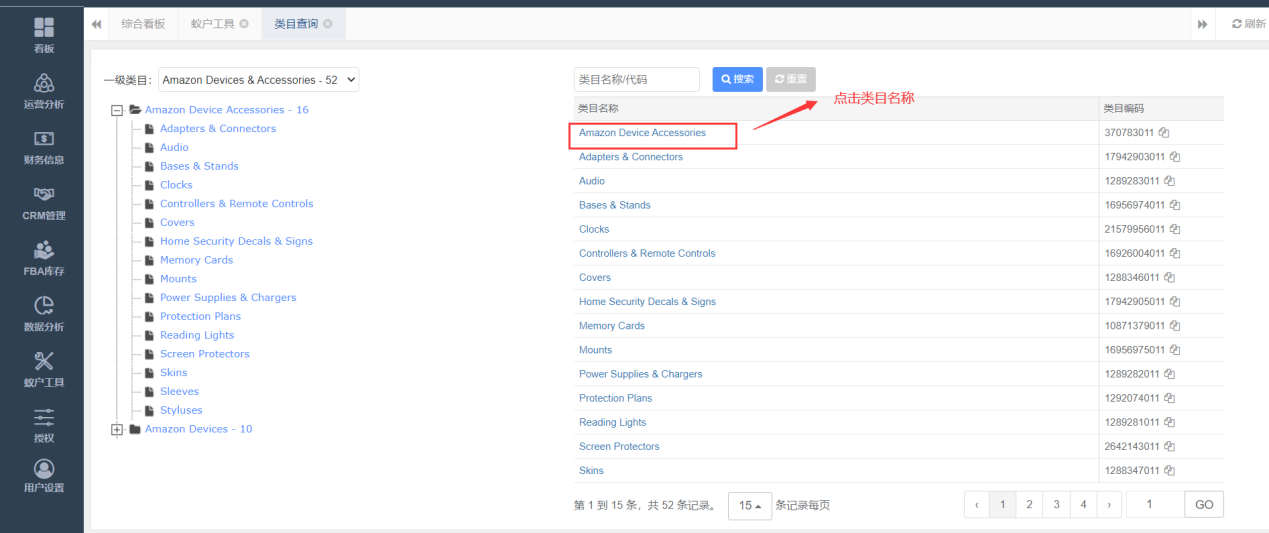1269x533 pixels.
Task: Select Controllers & Remote Controls tree item
Action: click(236, 204)
